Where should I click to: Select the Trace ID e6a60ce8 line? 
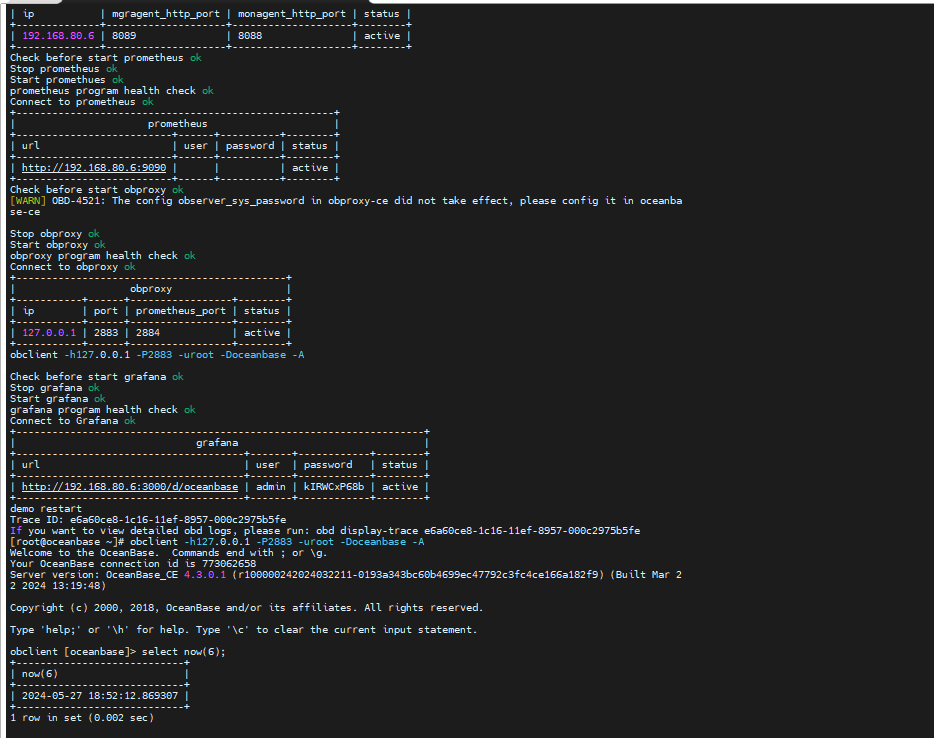coord(148,519)
